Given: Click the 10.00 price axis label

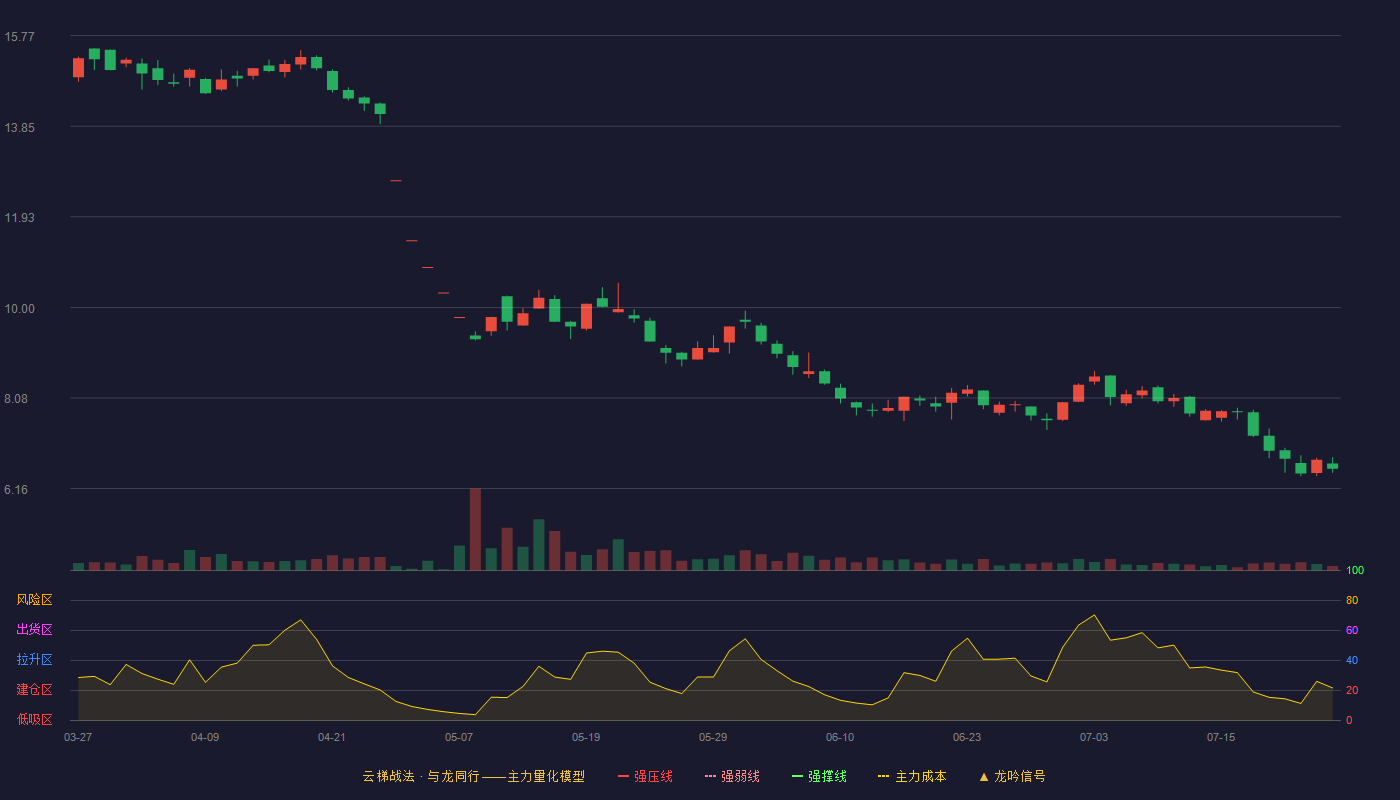Looking at the screenshot, I should [19, 309].
